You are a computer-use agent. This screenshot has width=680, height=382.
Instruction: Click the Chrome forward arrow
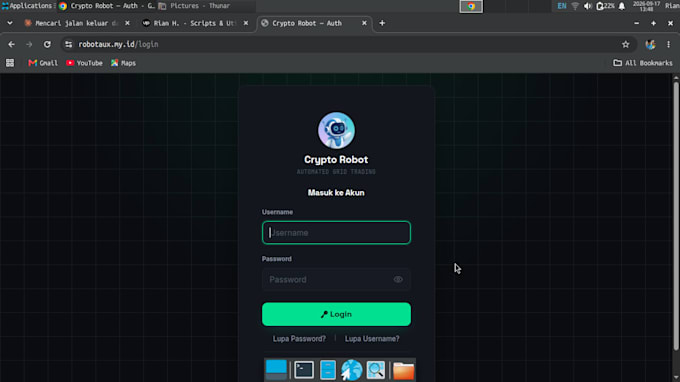click(29, 44)
